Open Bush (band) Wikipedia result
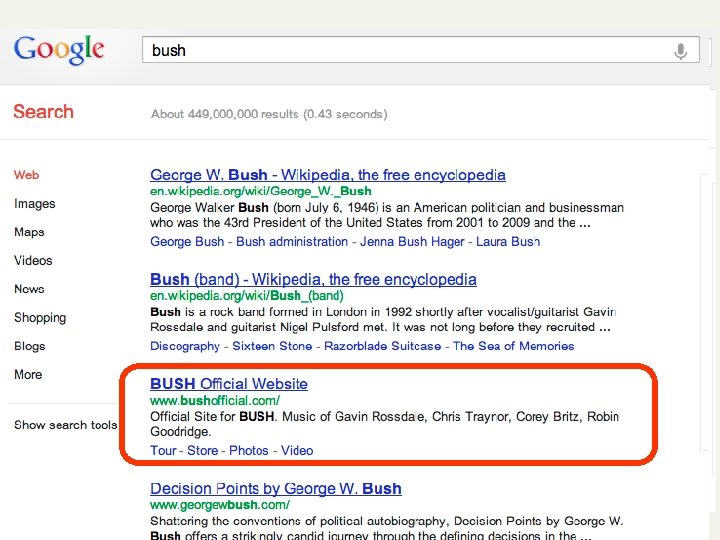 click(313, 279)
